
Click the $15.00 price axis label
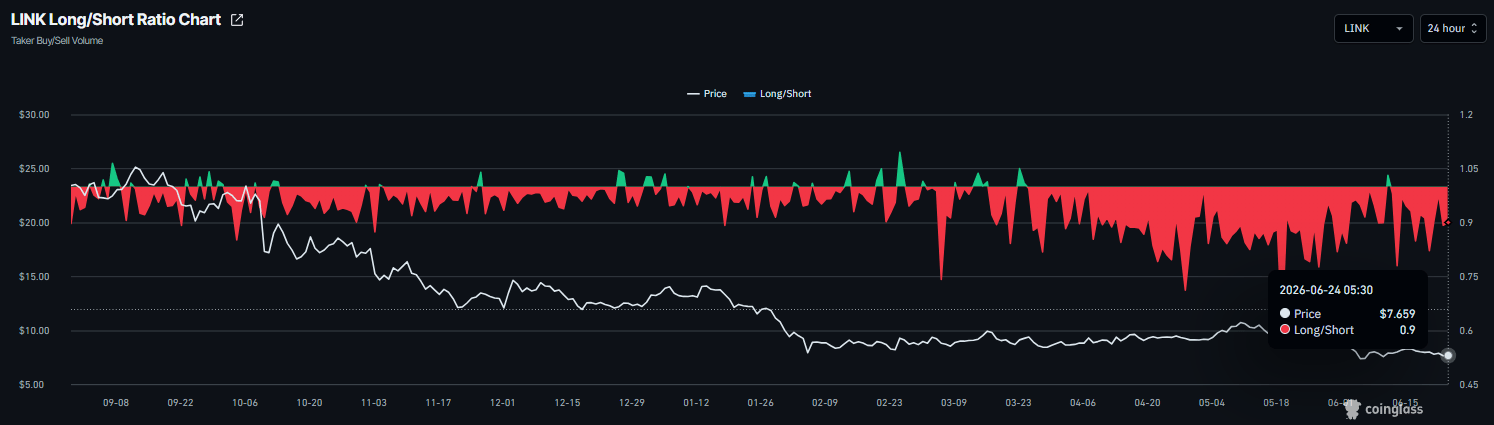[x=34, y=277]
